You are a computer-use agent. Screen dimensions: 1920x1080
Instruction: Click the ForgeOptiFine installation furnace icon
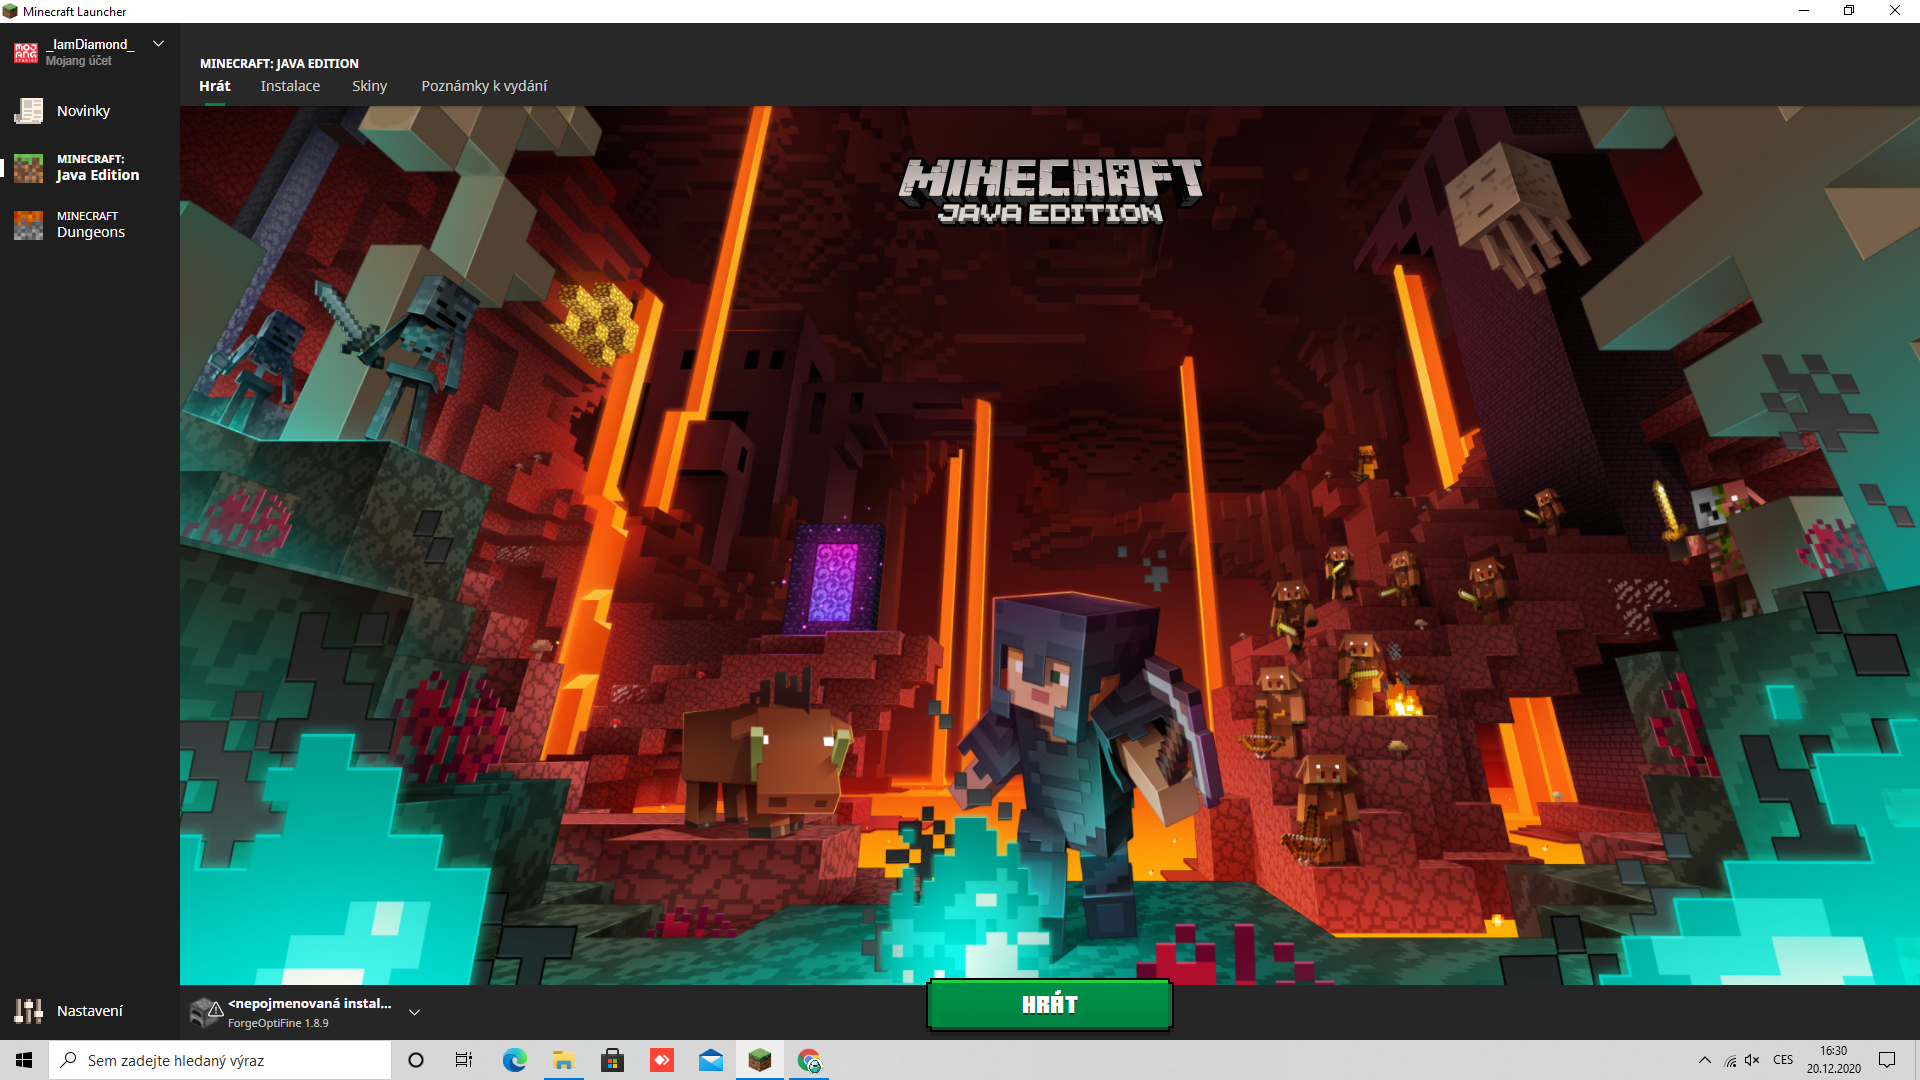click(x=206, y=1012)
